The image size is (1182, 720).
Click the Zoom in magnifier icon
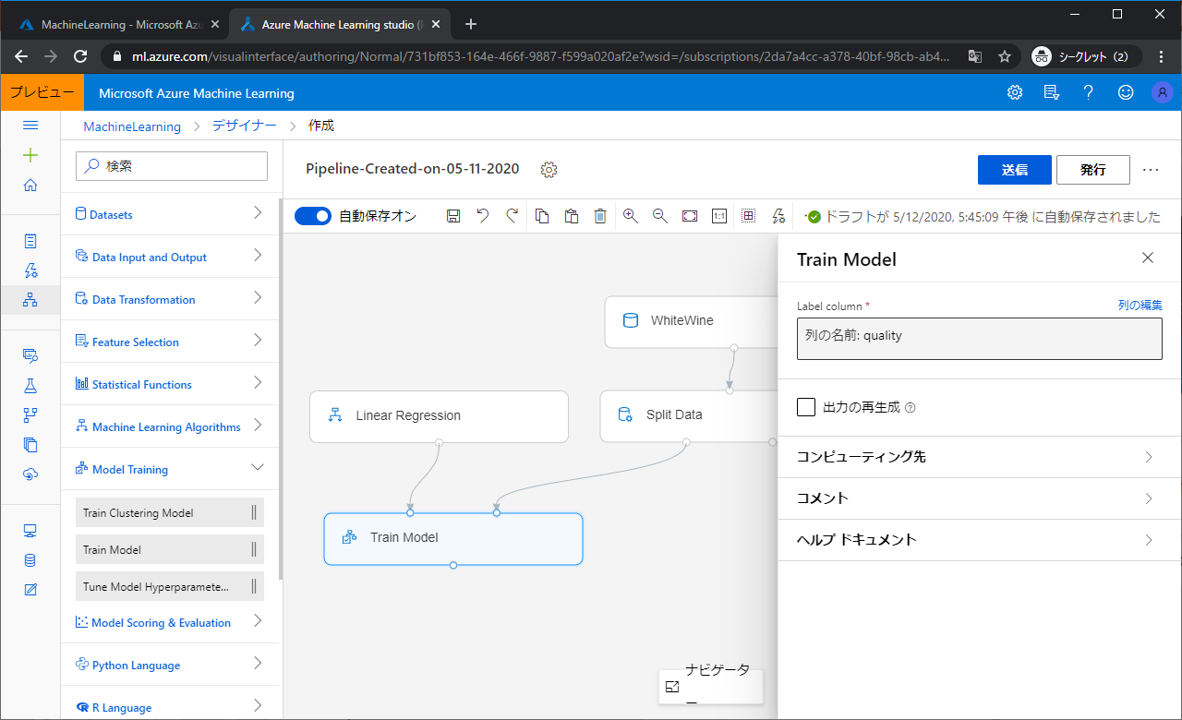pyautogui.click(x=630, y=216)
